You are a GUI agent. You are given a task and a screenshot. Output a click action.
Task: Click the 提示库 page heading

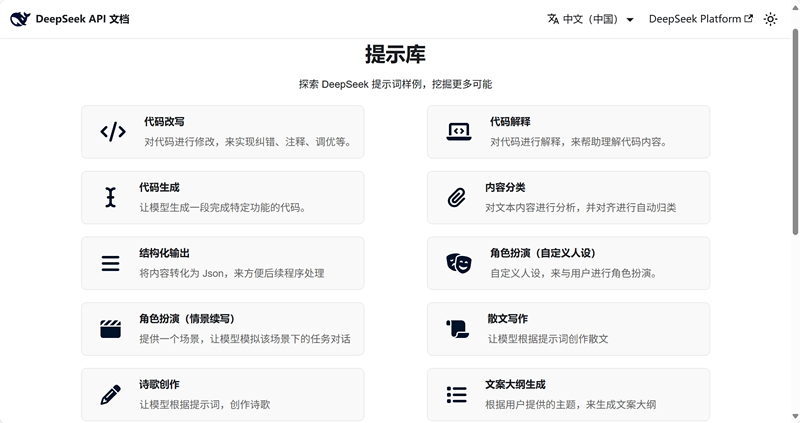tap(395, 54)
